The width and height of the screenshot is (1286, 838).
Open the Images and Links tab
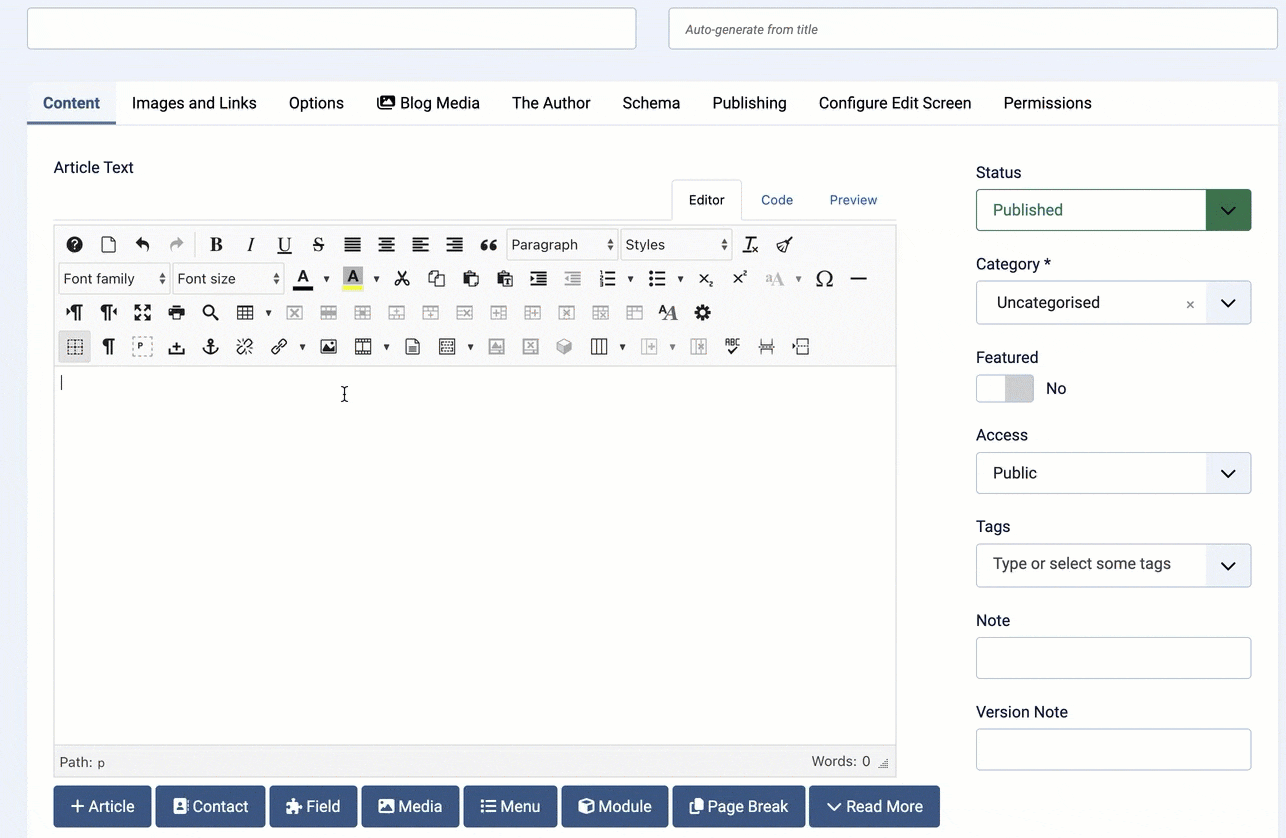[x=194, y=103]
